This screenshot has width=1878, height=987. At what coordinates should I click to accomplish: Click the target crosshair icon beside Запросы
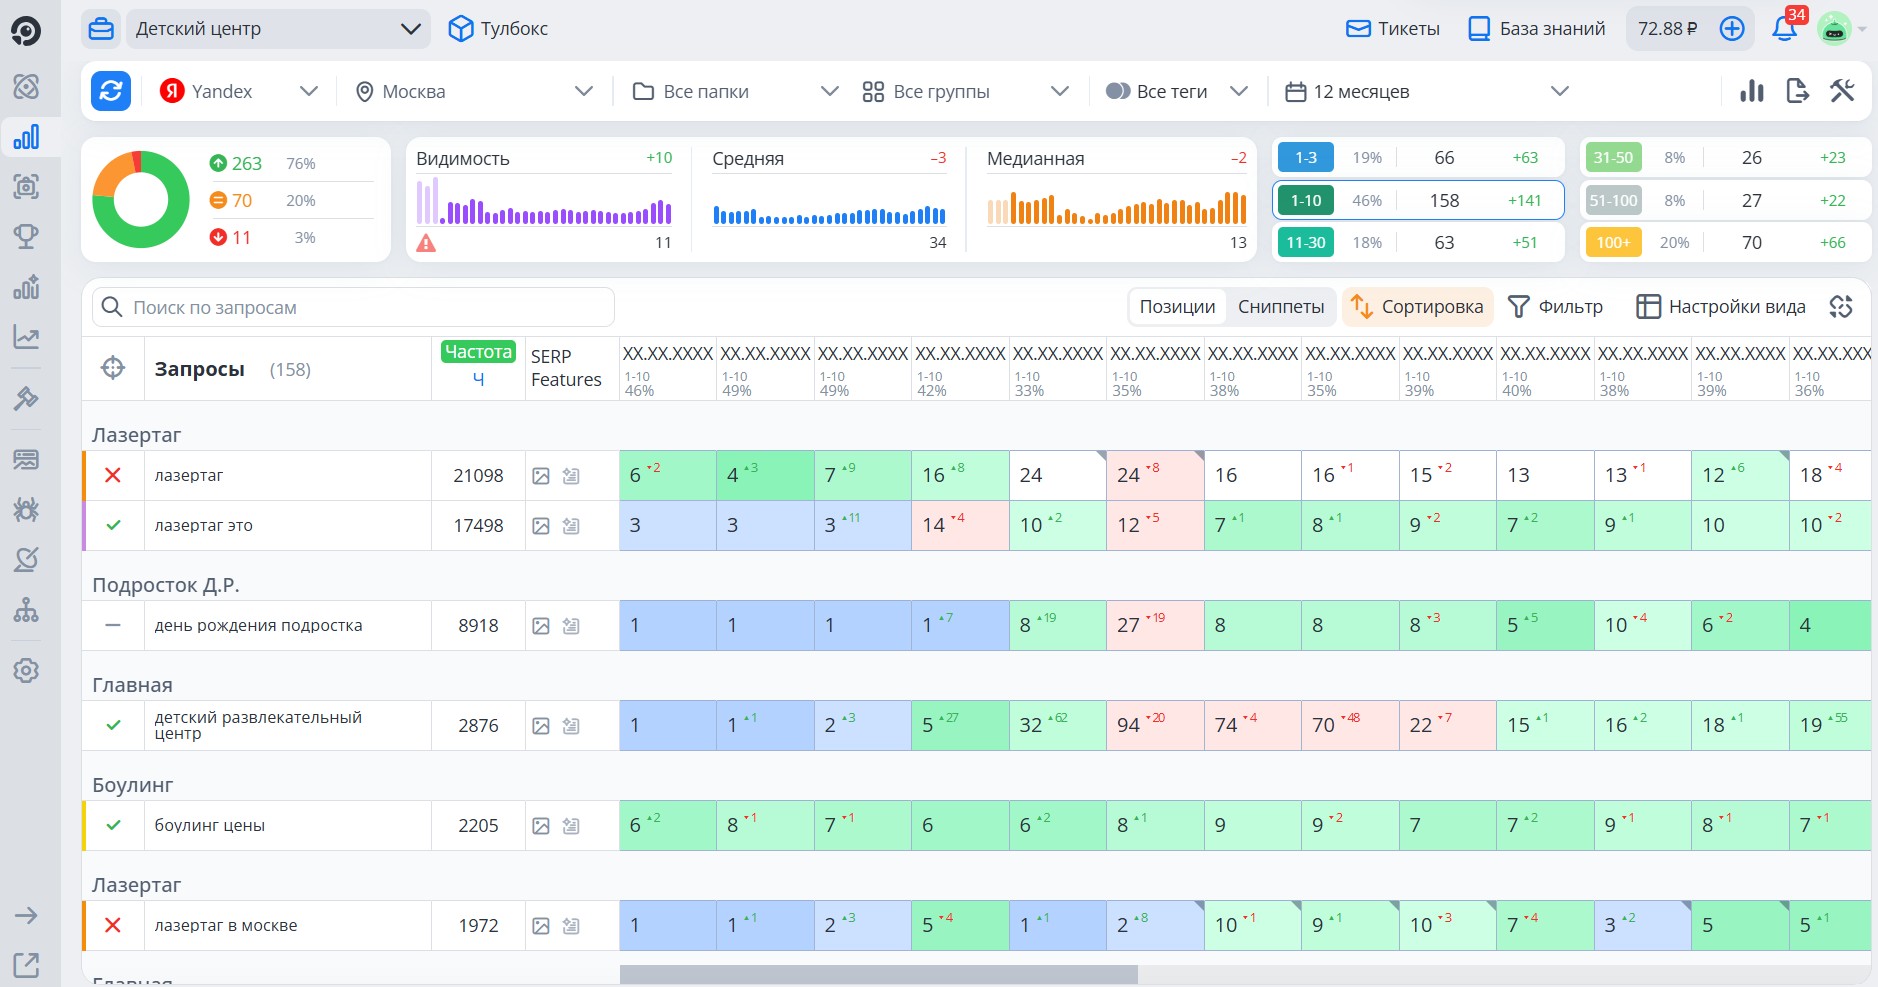tap(113, 368)
